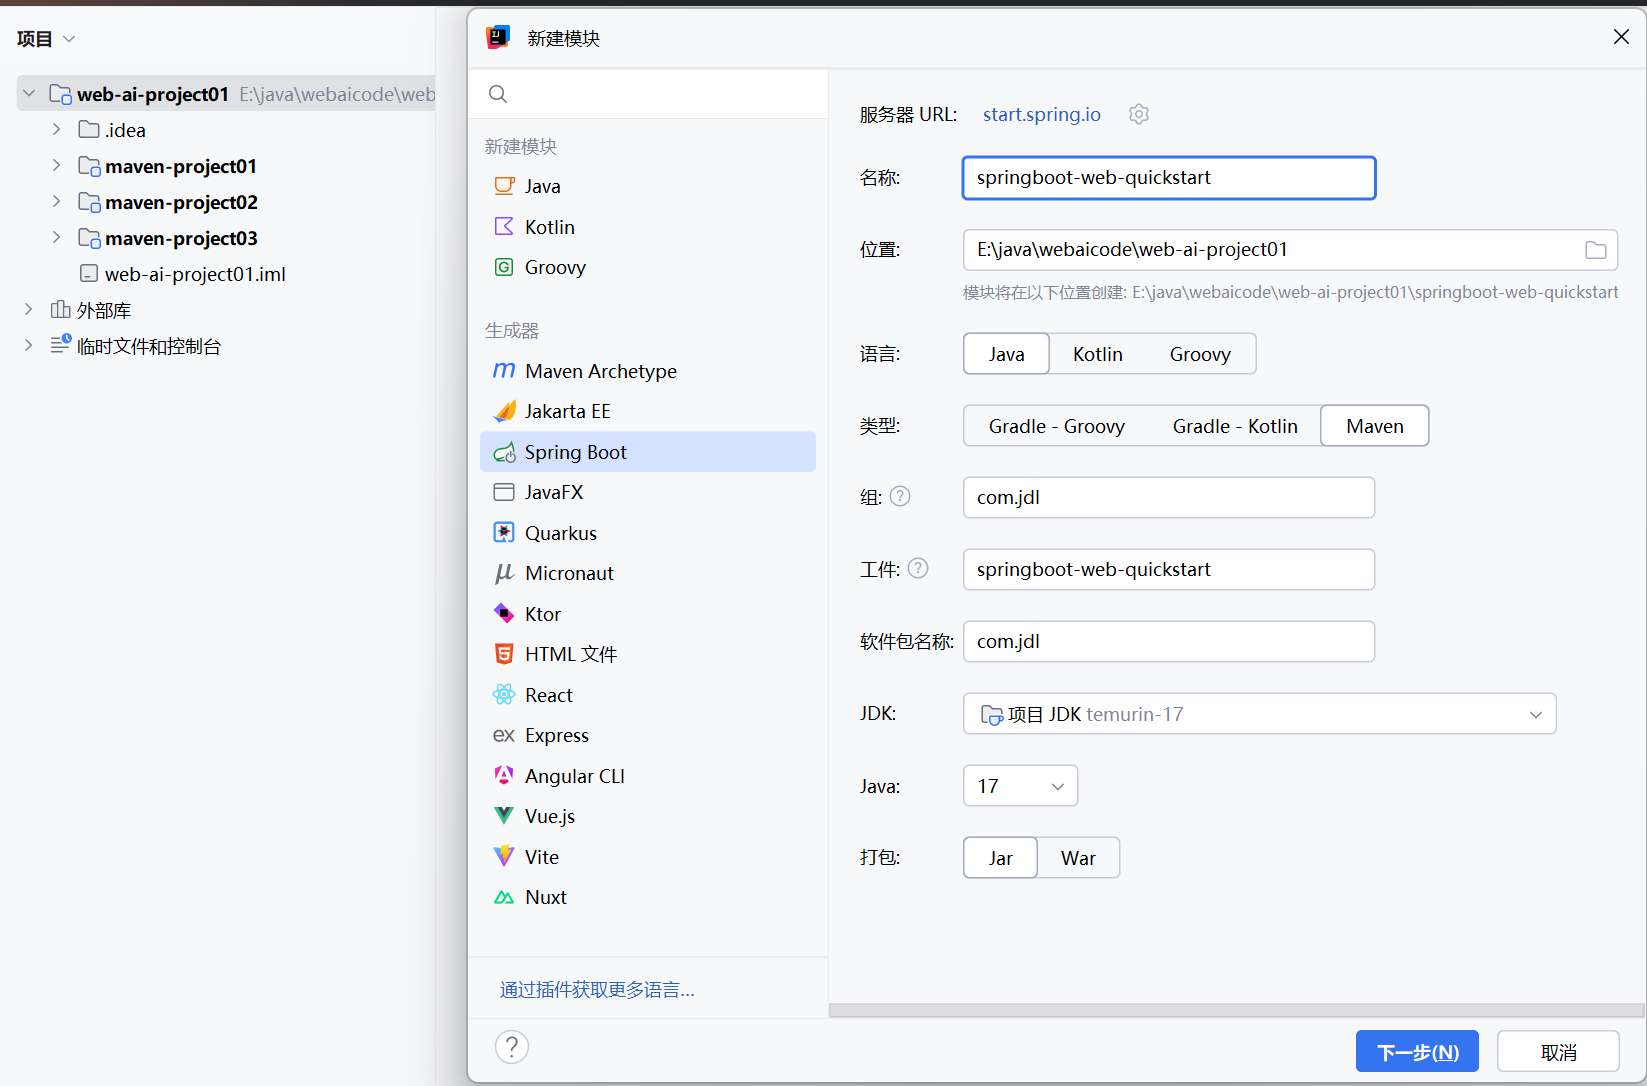Select Maven Archetype generator
This screenshot has width=1647, height=1086.
click(648, 371)
